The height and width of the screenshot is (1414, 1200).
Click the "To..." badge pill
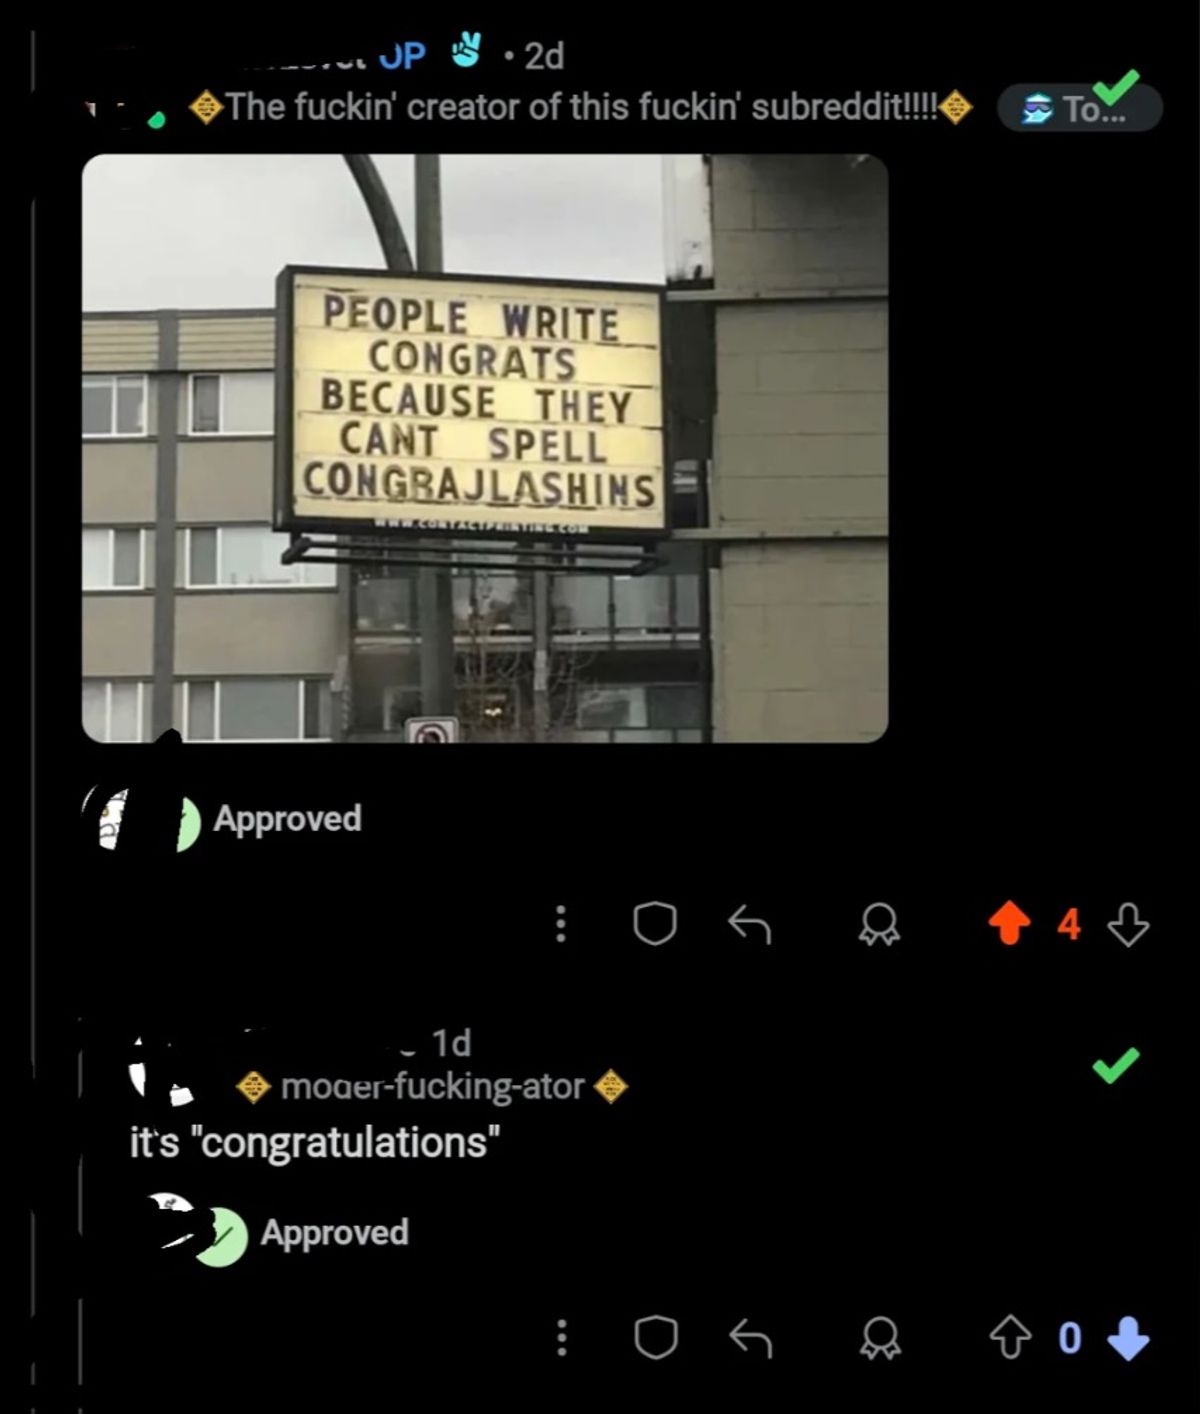(x=1080, y=108)
